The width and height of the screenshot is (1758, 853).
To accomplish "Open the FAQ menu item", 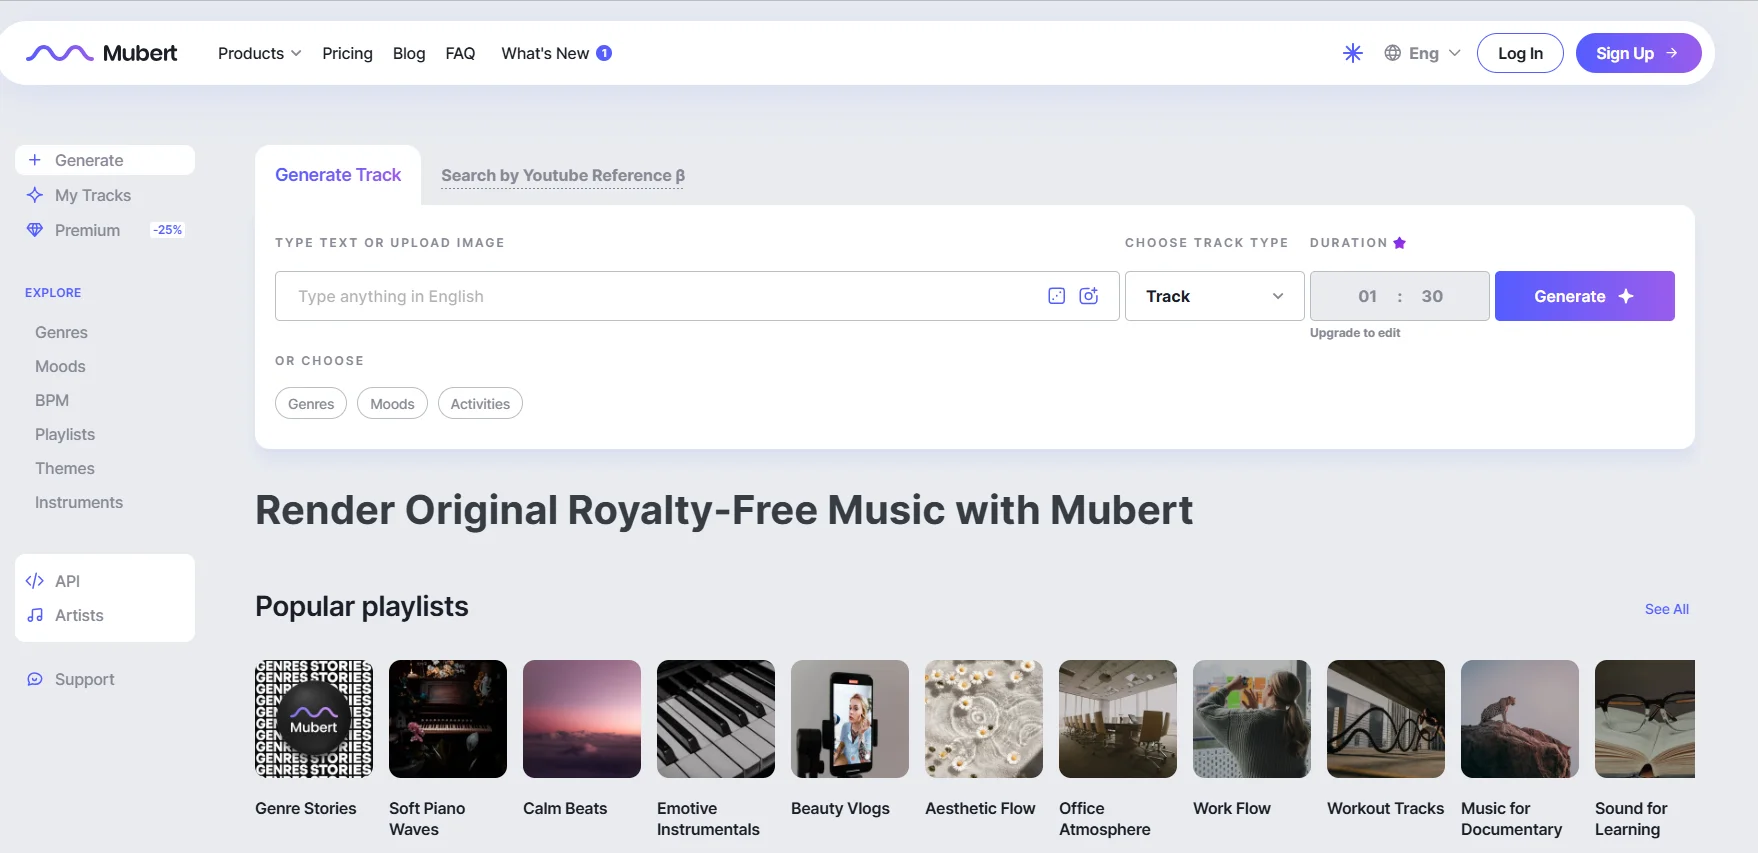I will (x=460, y=53).
